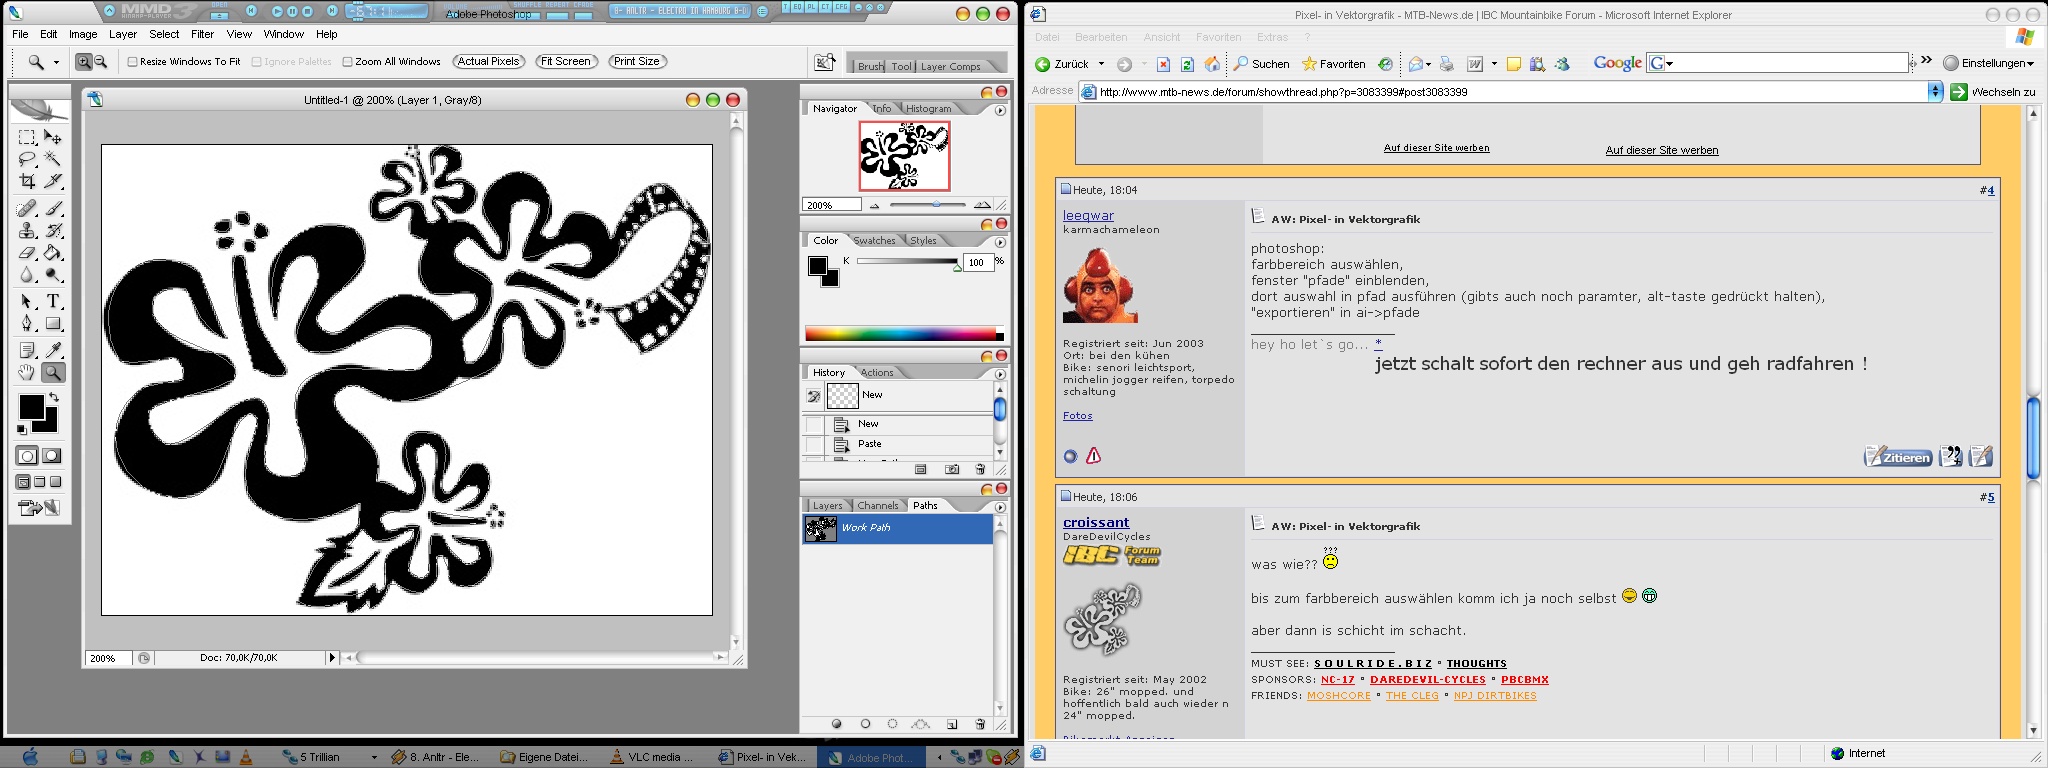Click the Fit Screen button
This screenshot has height=768, width=2048.
coord(566,61)
